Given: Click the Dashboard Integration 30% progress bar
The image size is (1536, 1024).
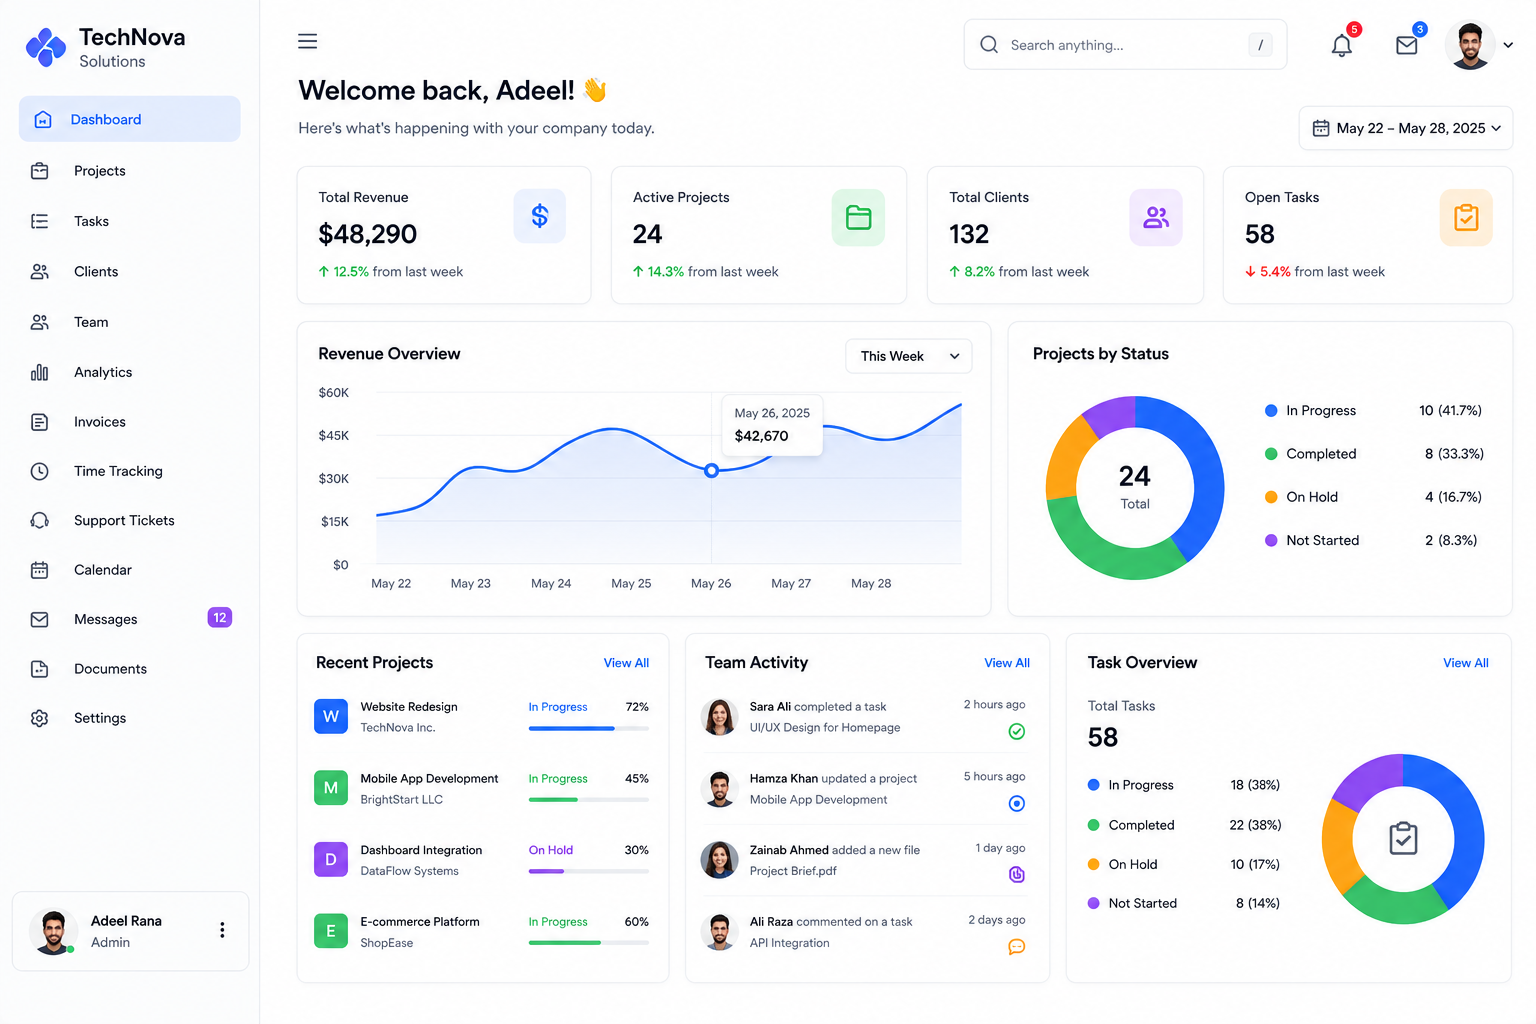Looking at the screenshot, I should tap(589, 872).
